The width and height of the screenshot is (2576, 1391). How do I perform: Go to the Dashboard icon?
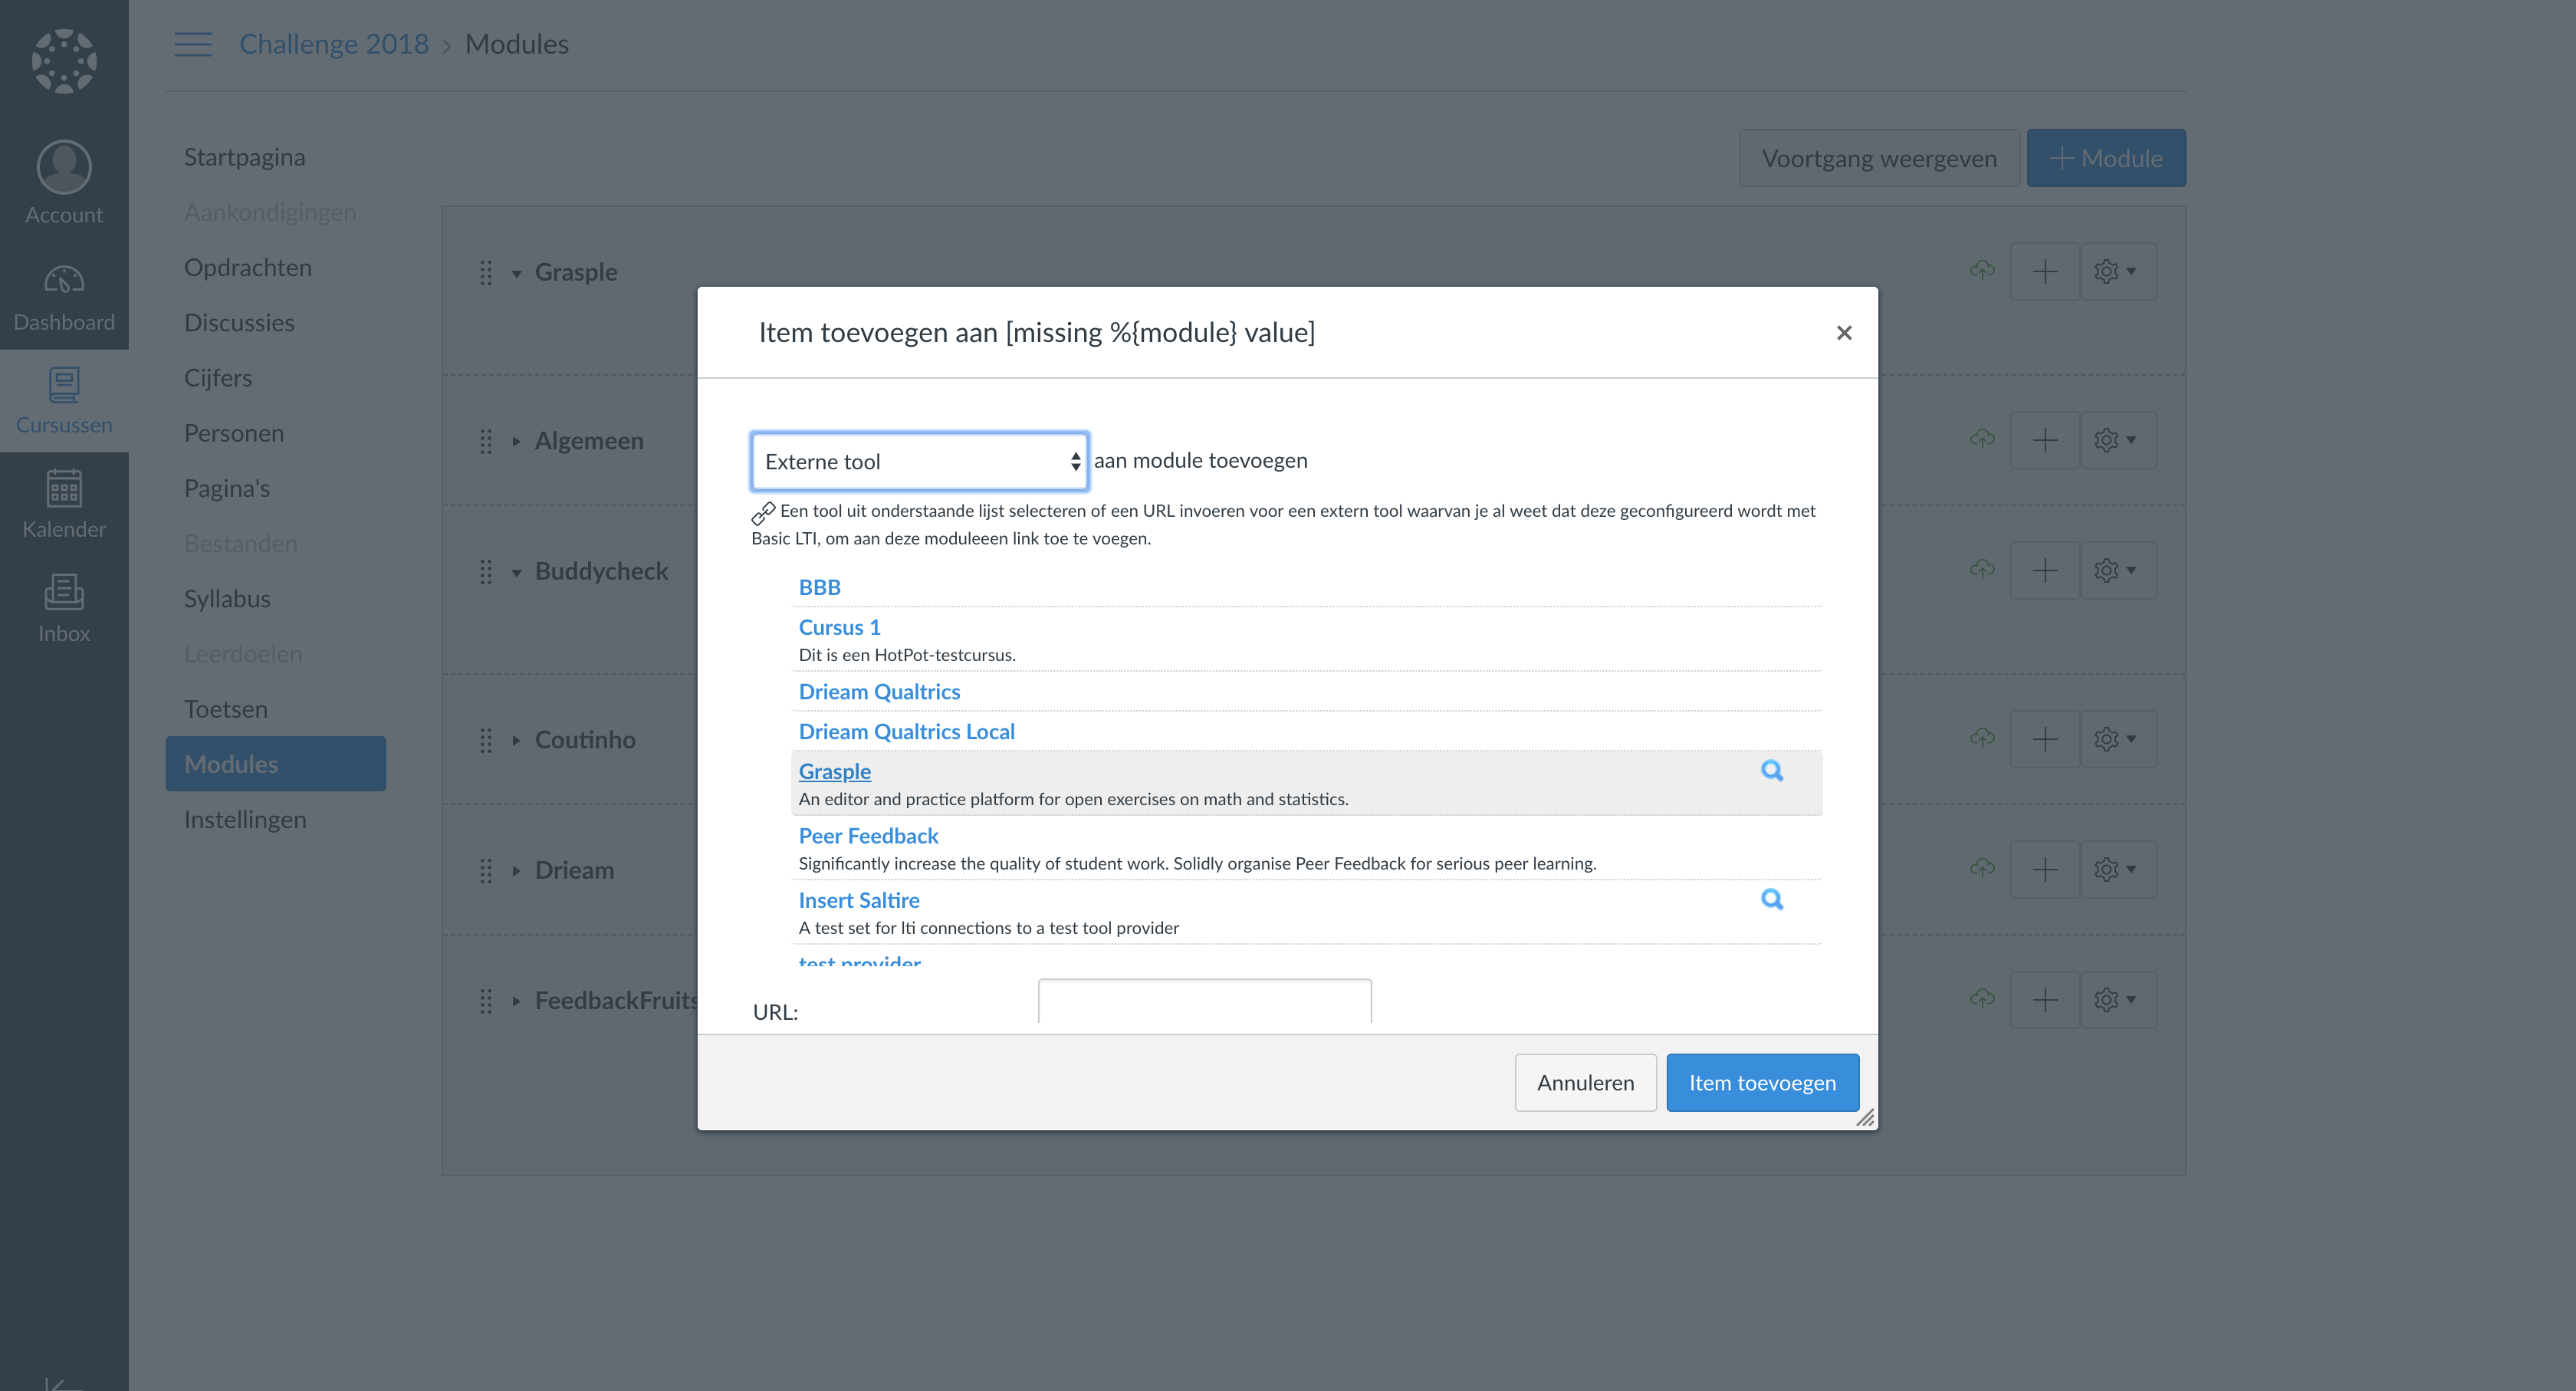[x=64, y=297]
